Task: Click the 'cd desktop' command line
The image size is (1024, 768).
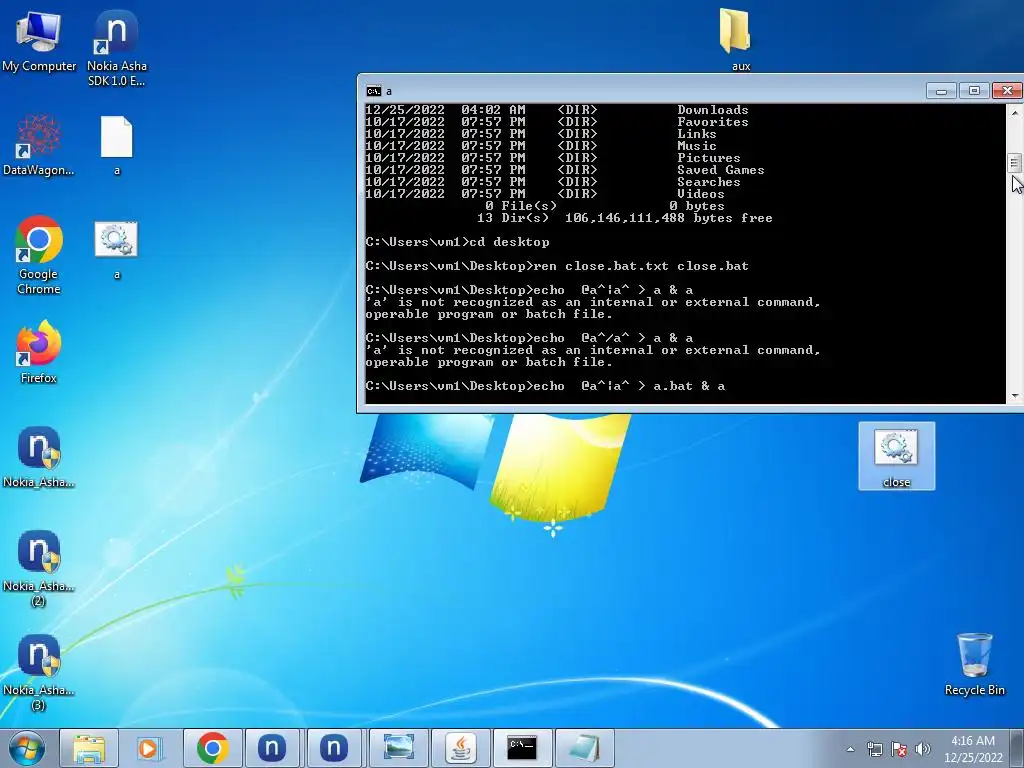Action: tap(457, 242)
